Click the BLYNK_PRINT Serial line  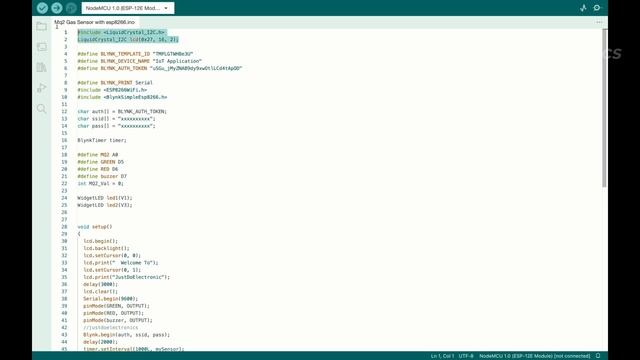coord(115,83)
